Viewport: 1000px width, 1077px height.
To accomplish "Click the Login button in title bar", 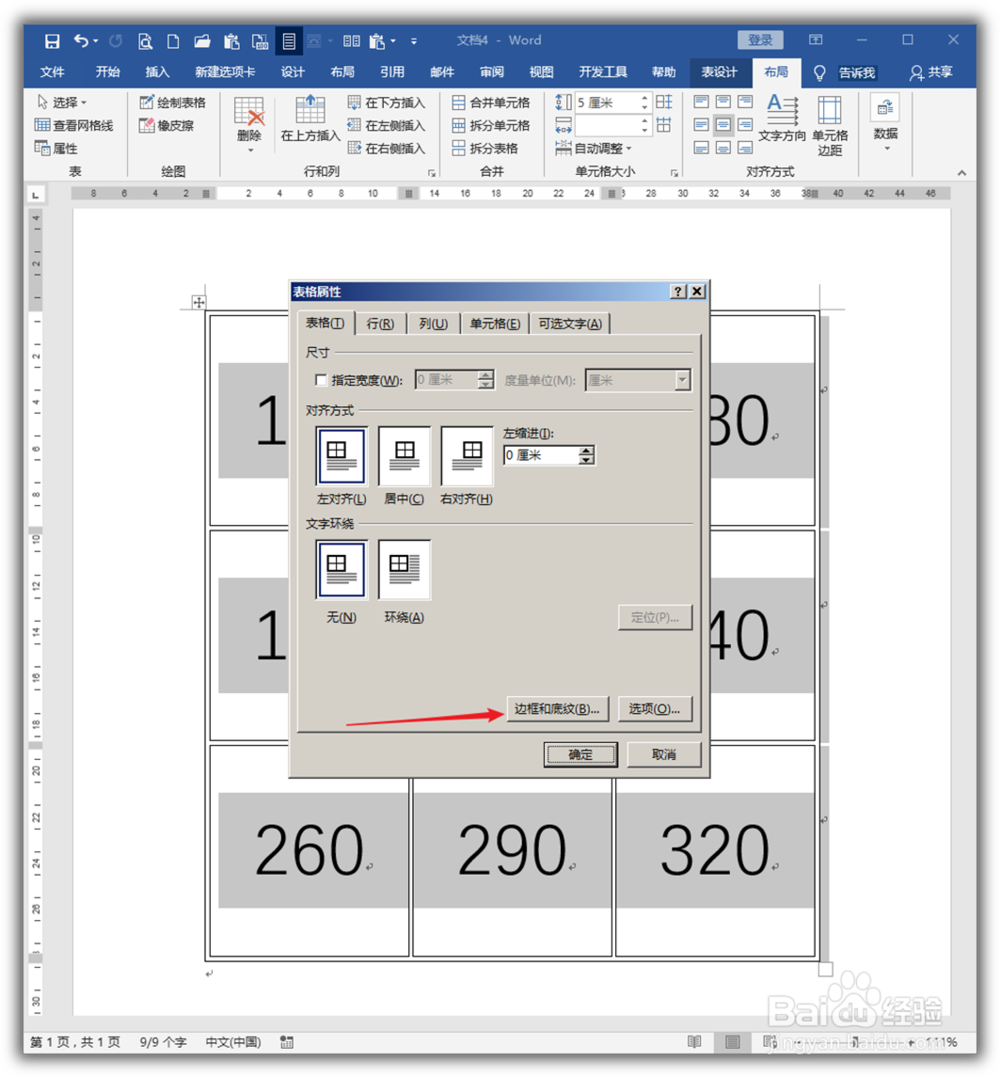I will (x=760, y=41).
